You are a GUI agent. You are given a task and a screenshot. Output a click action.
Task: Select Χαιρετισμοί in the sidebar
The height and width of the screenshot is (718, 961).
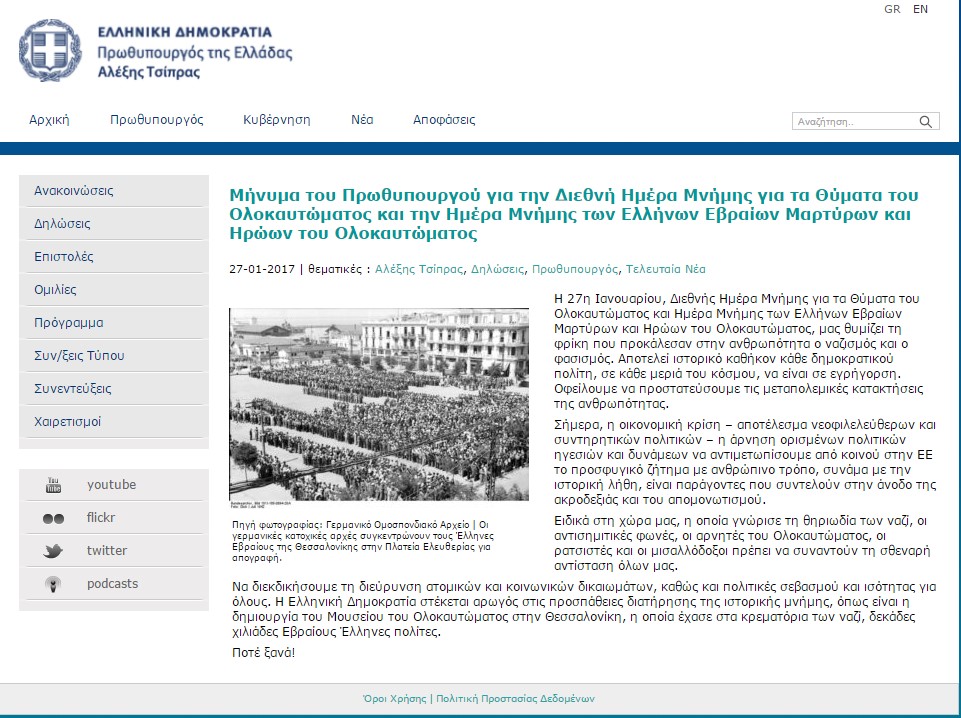point(114,422)
